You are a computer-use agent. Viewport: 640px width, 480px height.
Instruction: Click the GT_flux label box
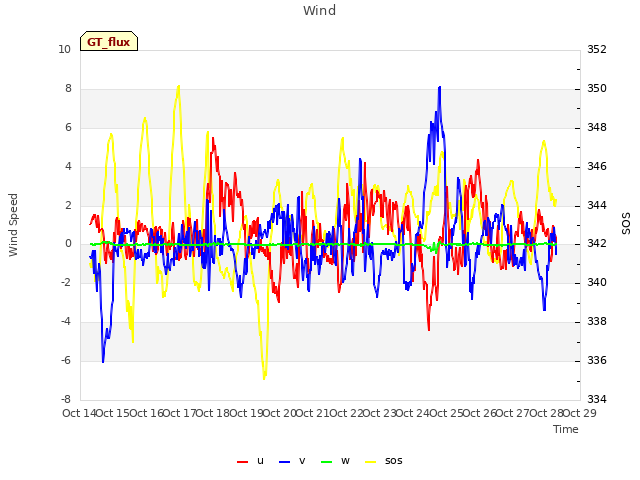pos(109,41)
